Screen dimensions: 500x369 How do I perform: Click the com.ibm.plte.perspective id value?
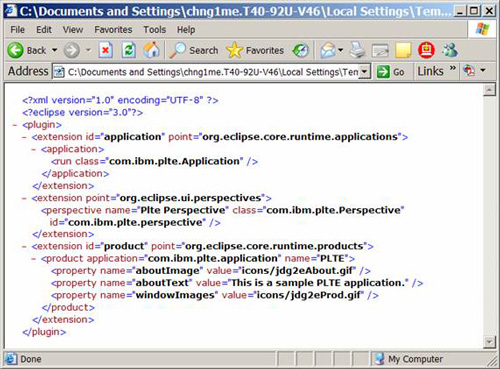[135, 222]
